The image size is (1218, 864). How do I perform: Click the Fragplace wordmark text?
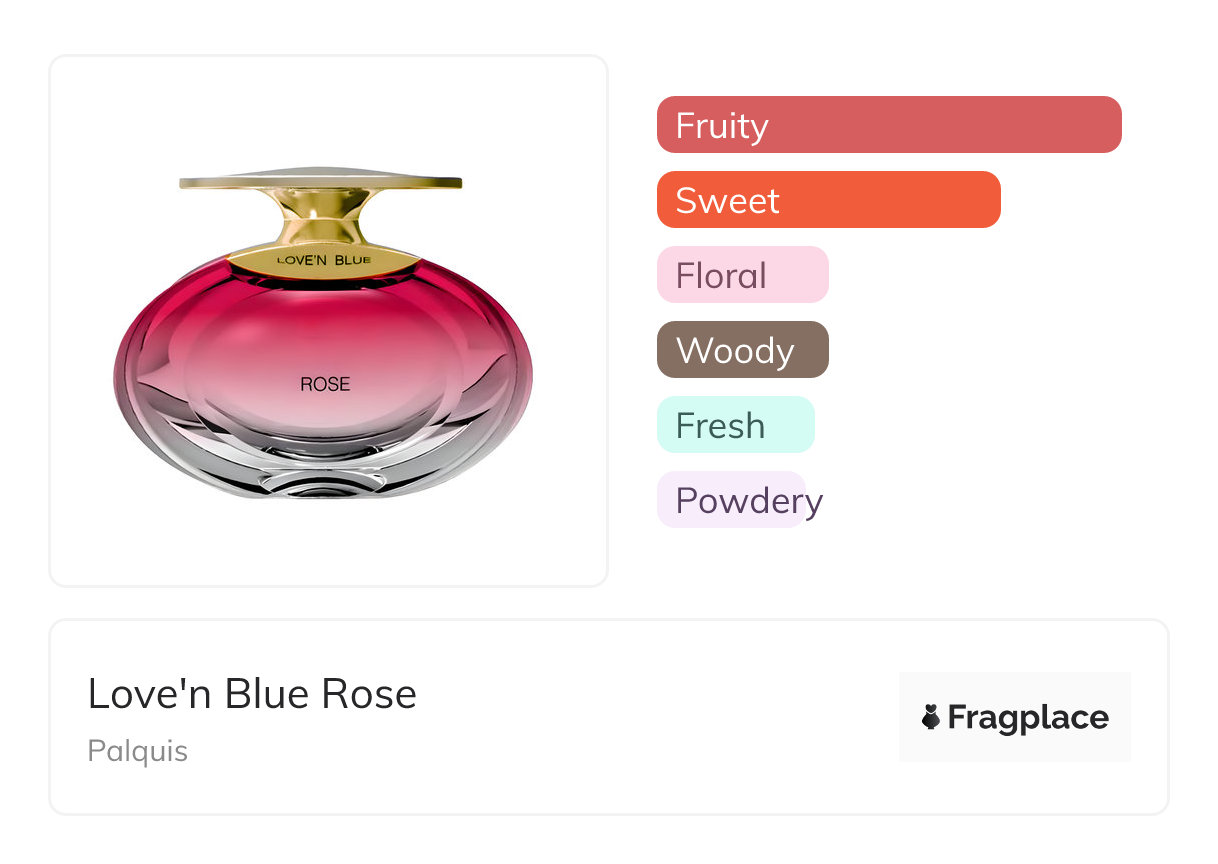(x=1028, y=717)
